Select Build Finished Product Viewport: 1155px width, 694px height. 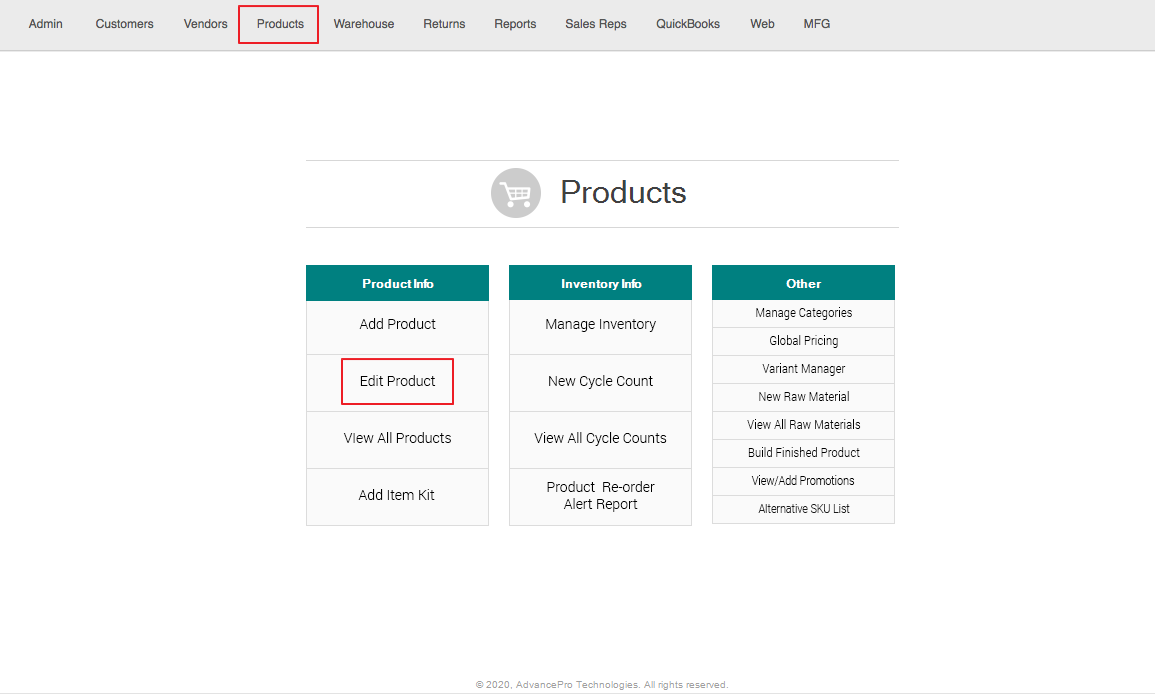click(x=804, y=453)
